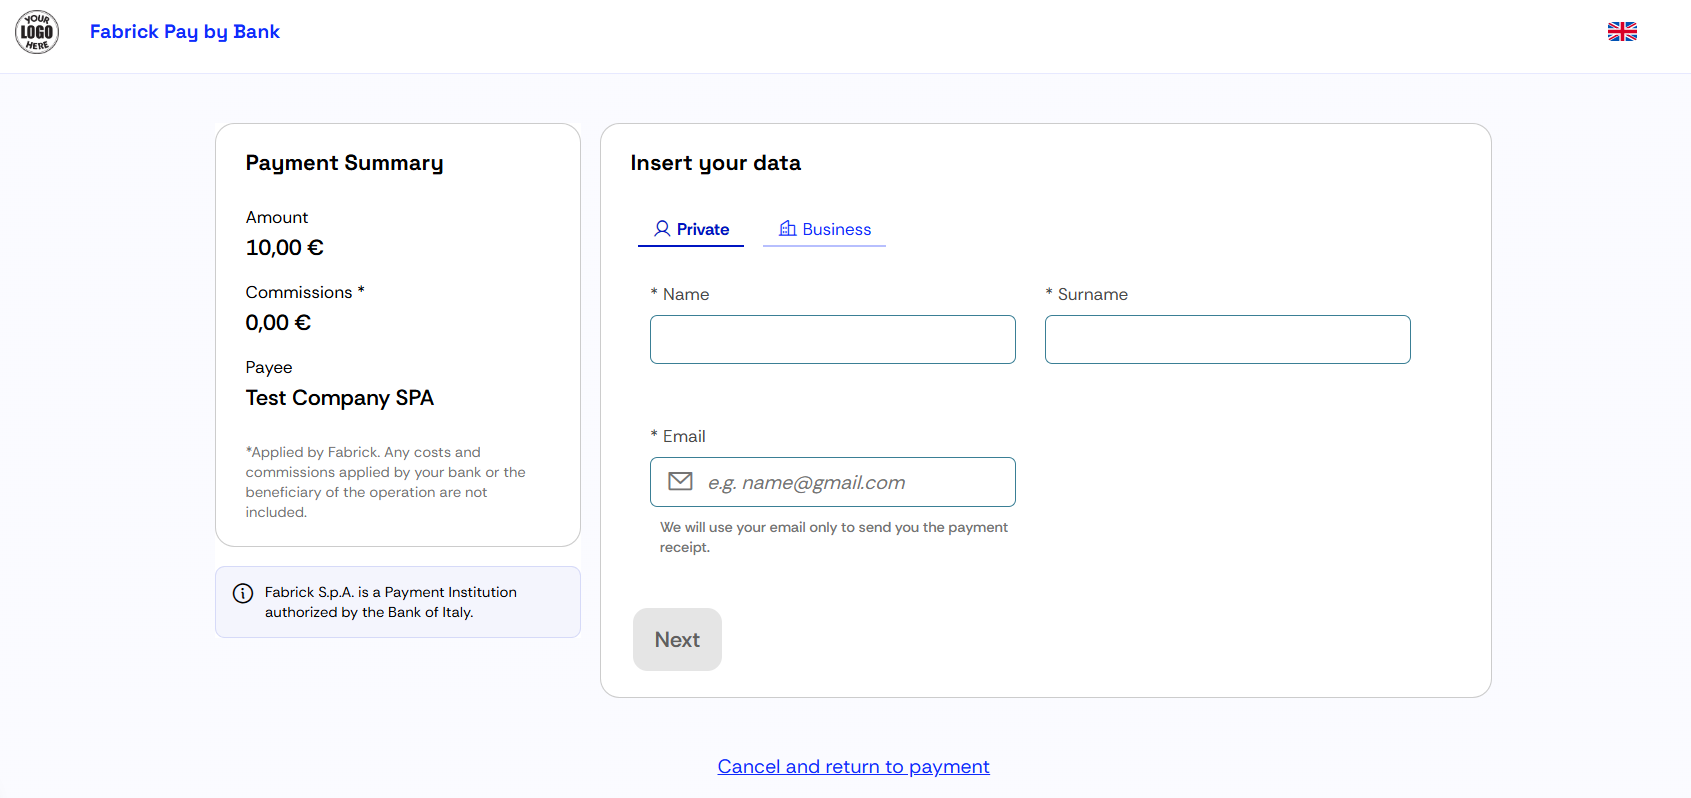Click the Commissions * label
Image resolution: width=1691 pixels, height=798 pixels.
click(305, 292)
